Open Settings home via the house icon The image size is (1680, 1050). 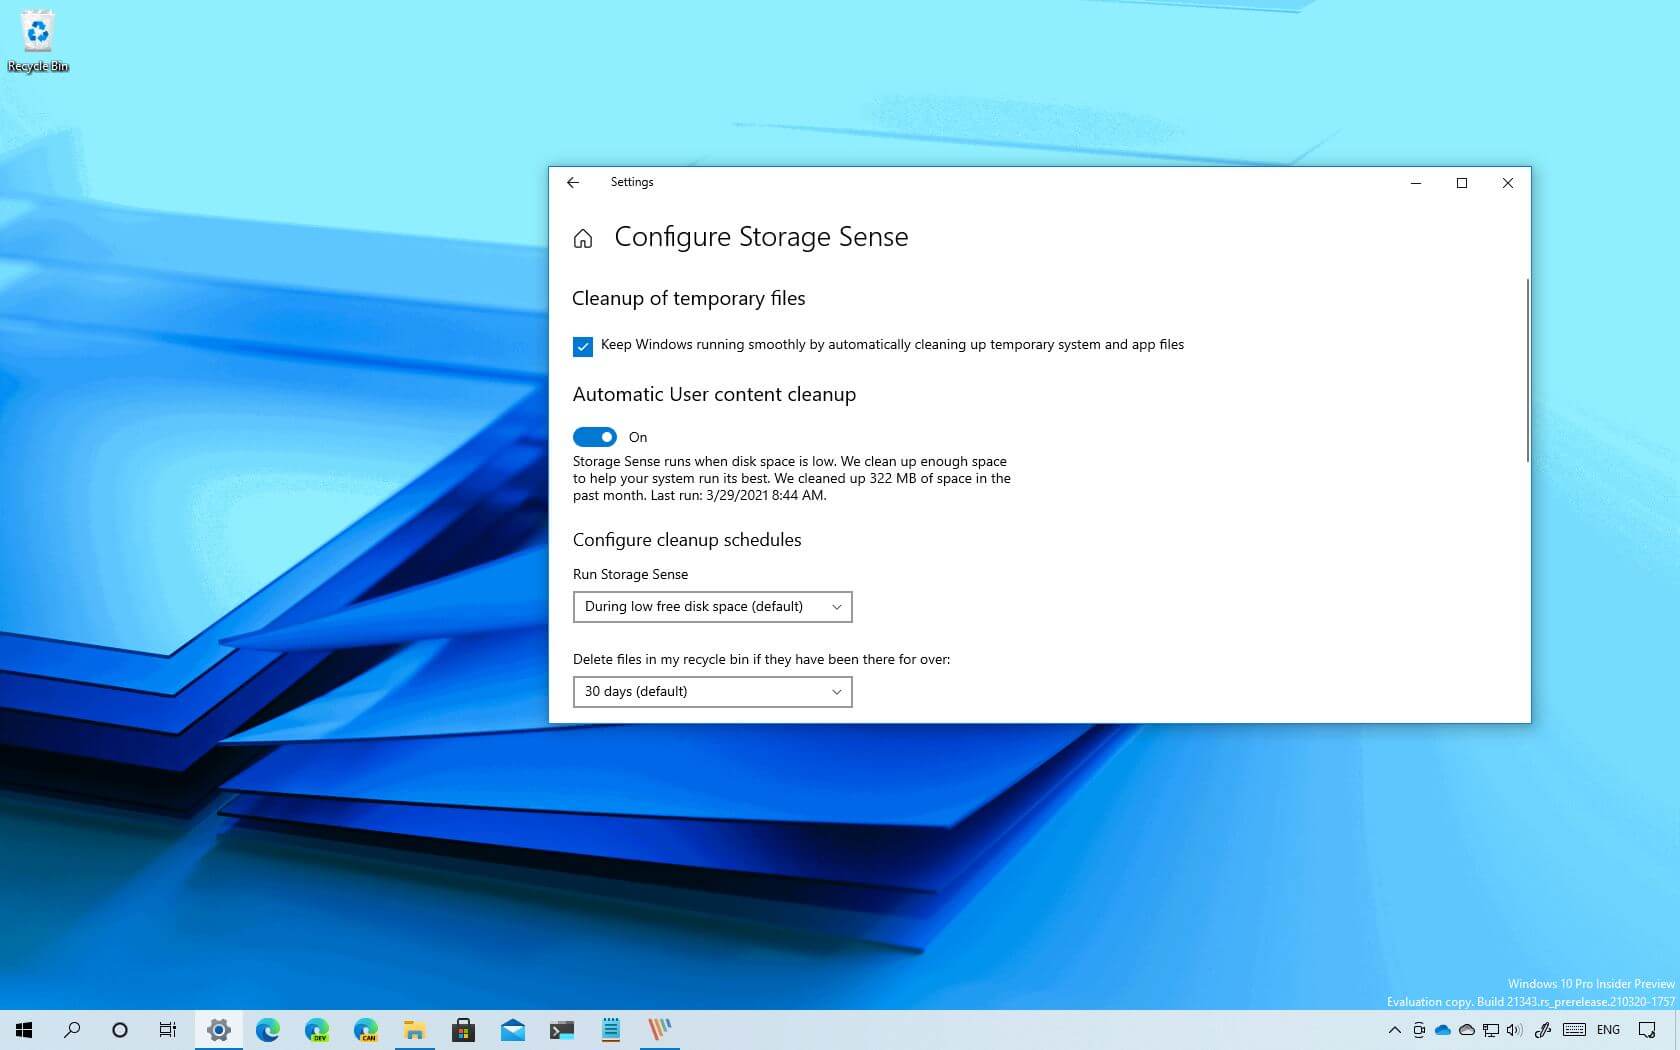click(x=583, y=238)
